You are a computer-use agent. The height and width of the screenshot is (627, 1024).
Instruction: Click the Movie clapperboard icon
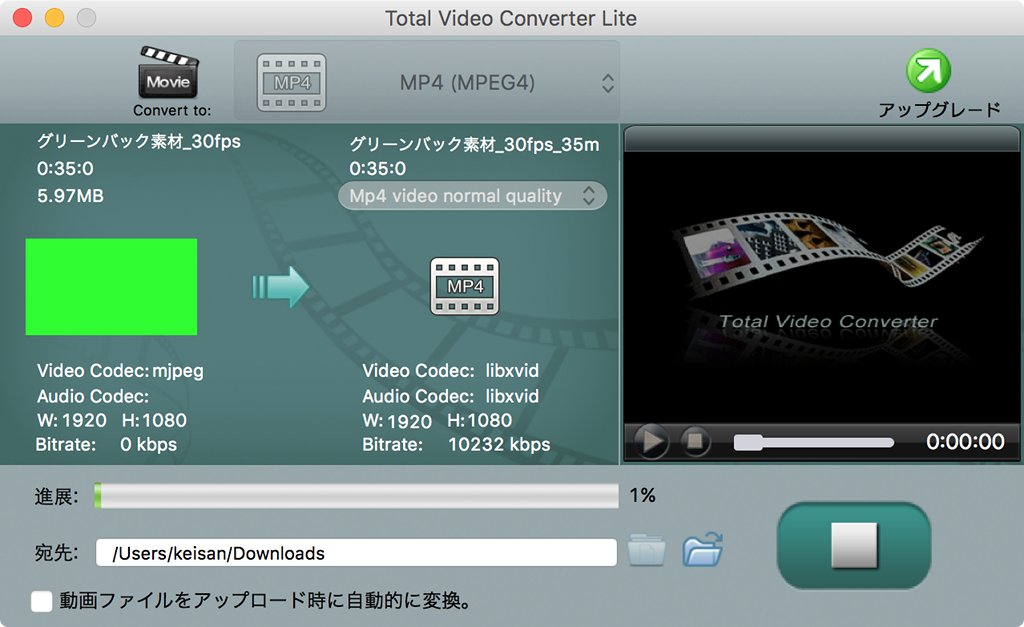pyautogui.click(x=168, y=72)
